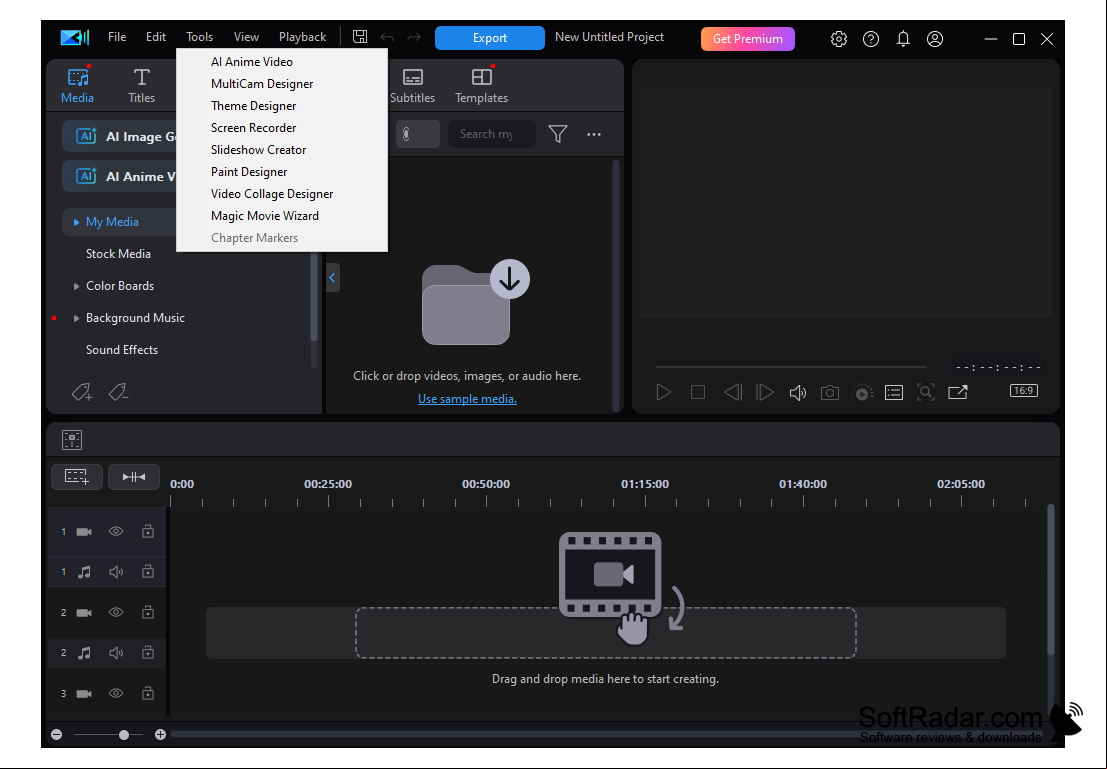Click the AI Image generator button
Screen dimensions: 1107x769
tap(119, 136)
